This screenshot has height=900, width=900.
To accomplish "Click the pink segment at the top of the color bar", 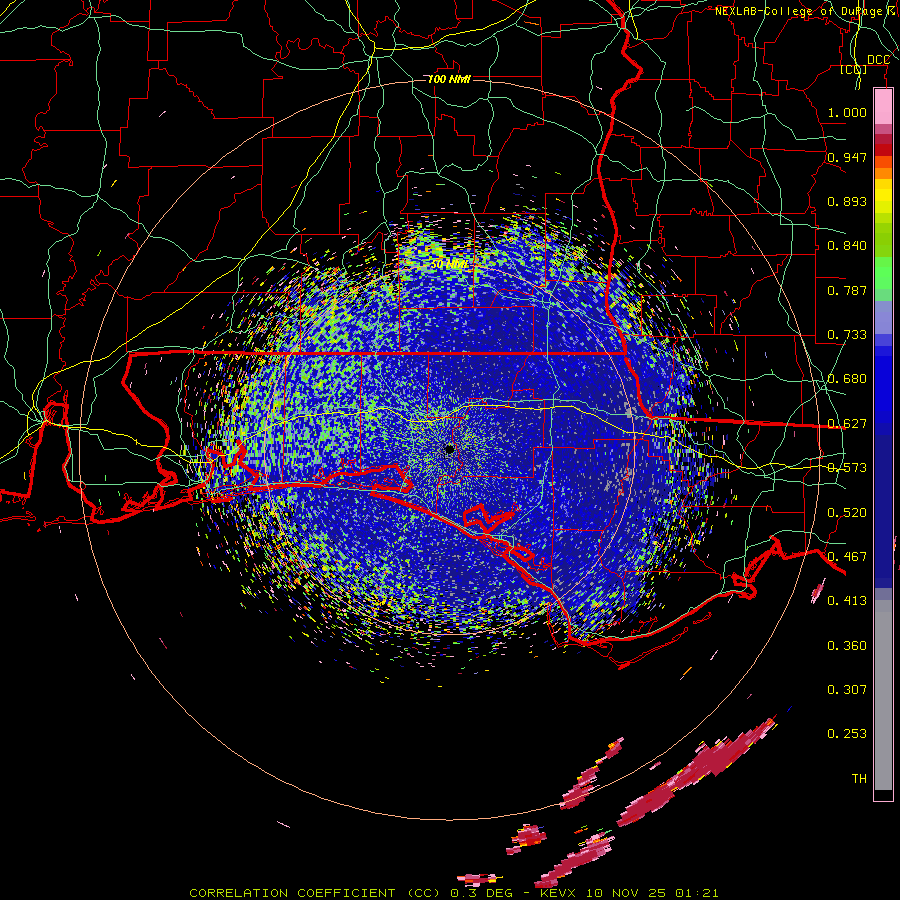I will [883, 107].
